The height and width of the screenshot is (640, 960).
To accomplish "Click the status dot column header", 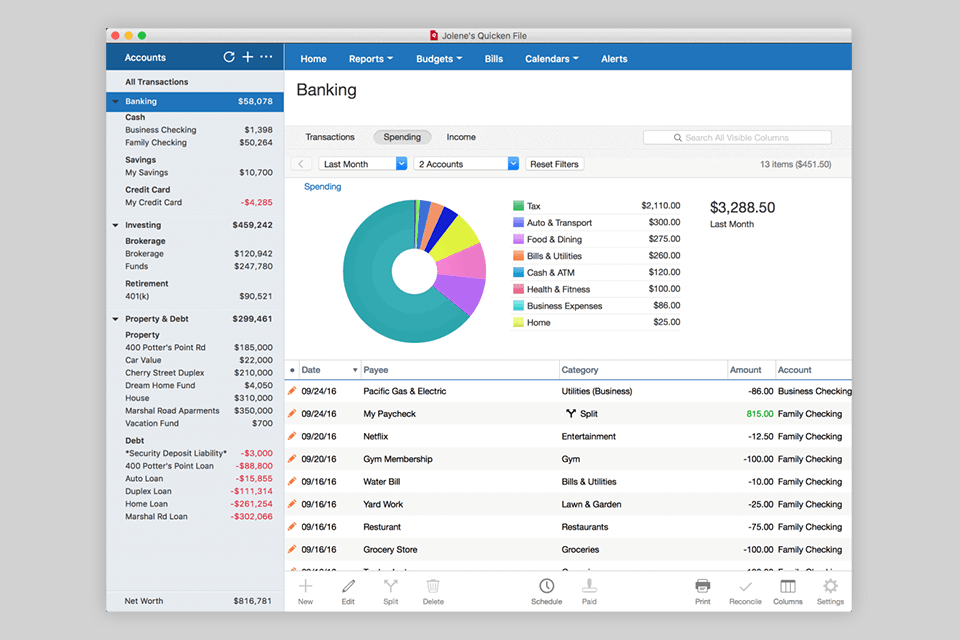I will [x=292, y=370].
